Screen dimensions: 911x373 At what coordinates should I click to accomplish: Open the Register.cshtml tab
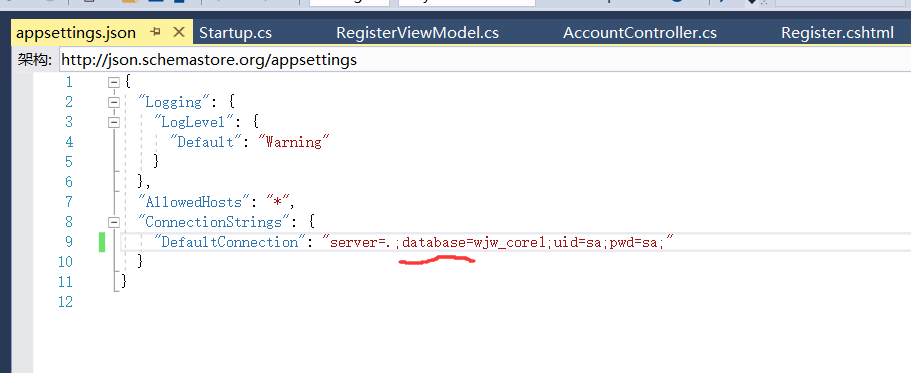point(837,33)
